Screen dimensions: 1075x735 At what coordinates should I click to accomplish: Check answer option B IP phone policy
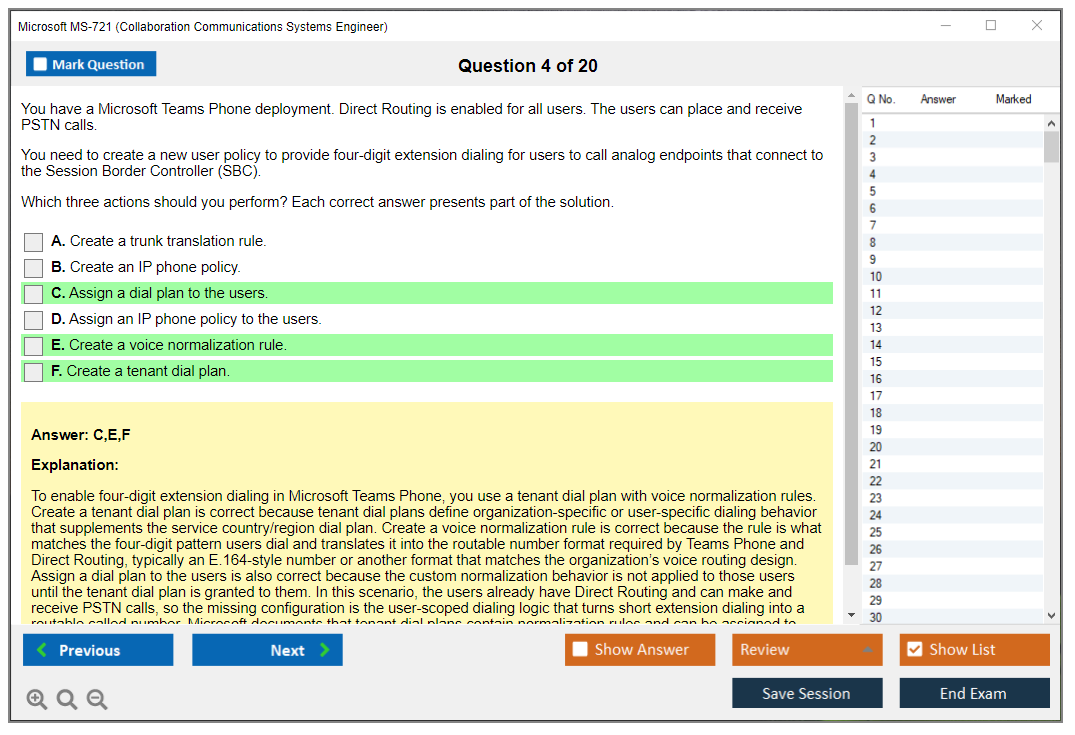click(x=34, y=268)
